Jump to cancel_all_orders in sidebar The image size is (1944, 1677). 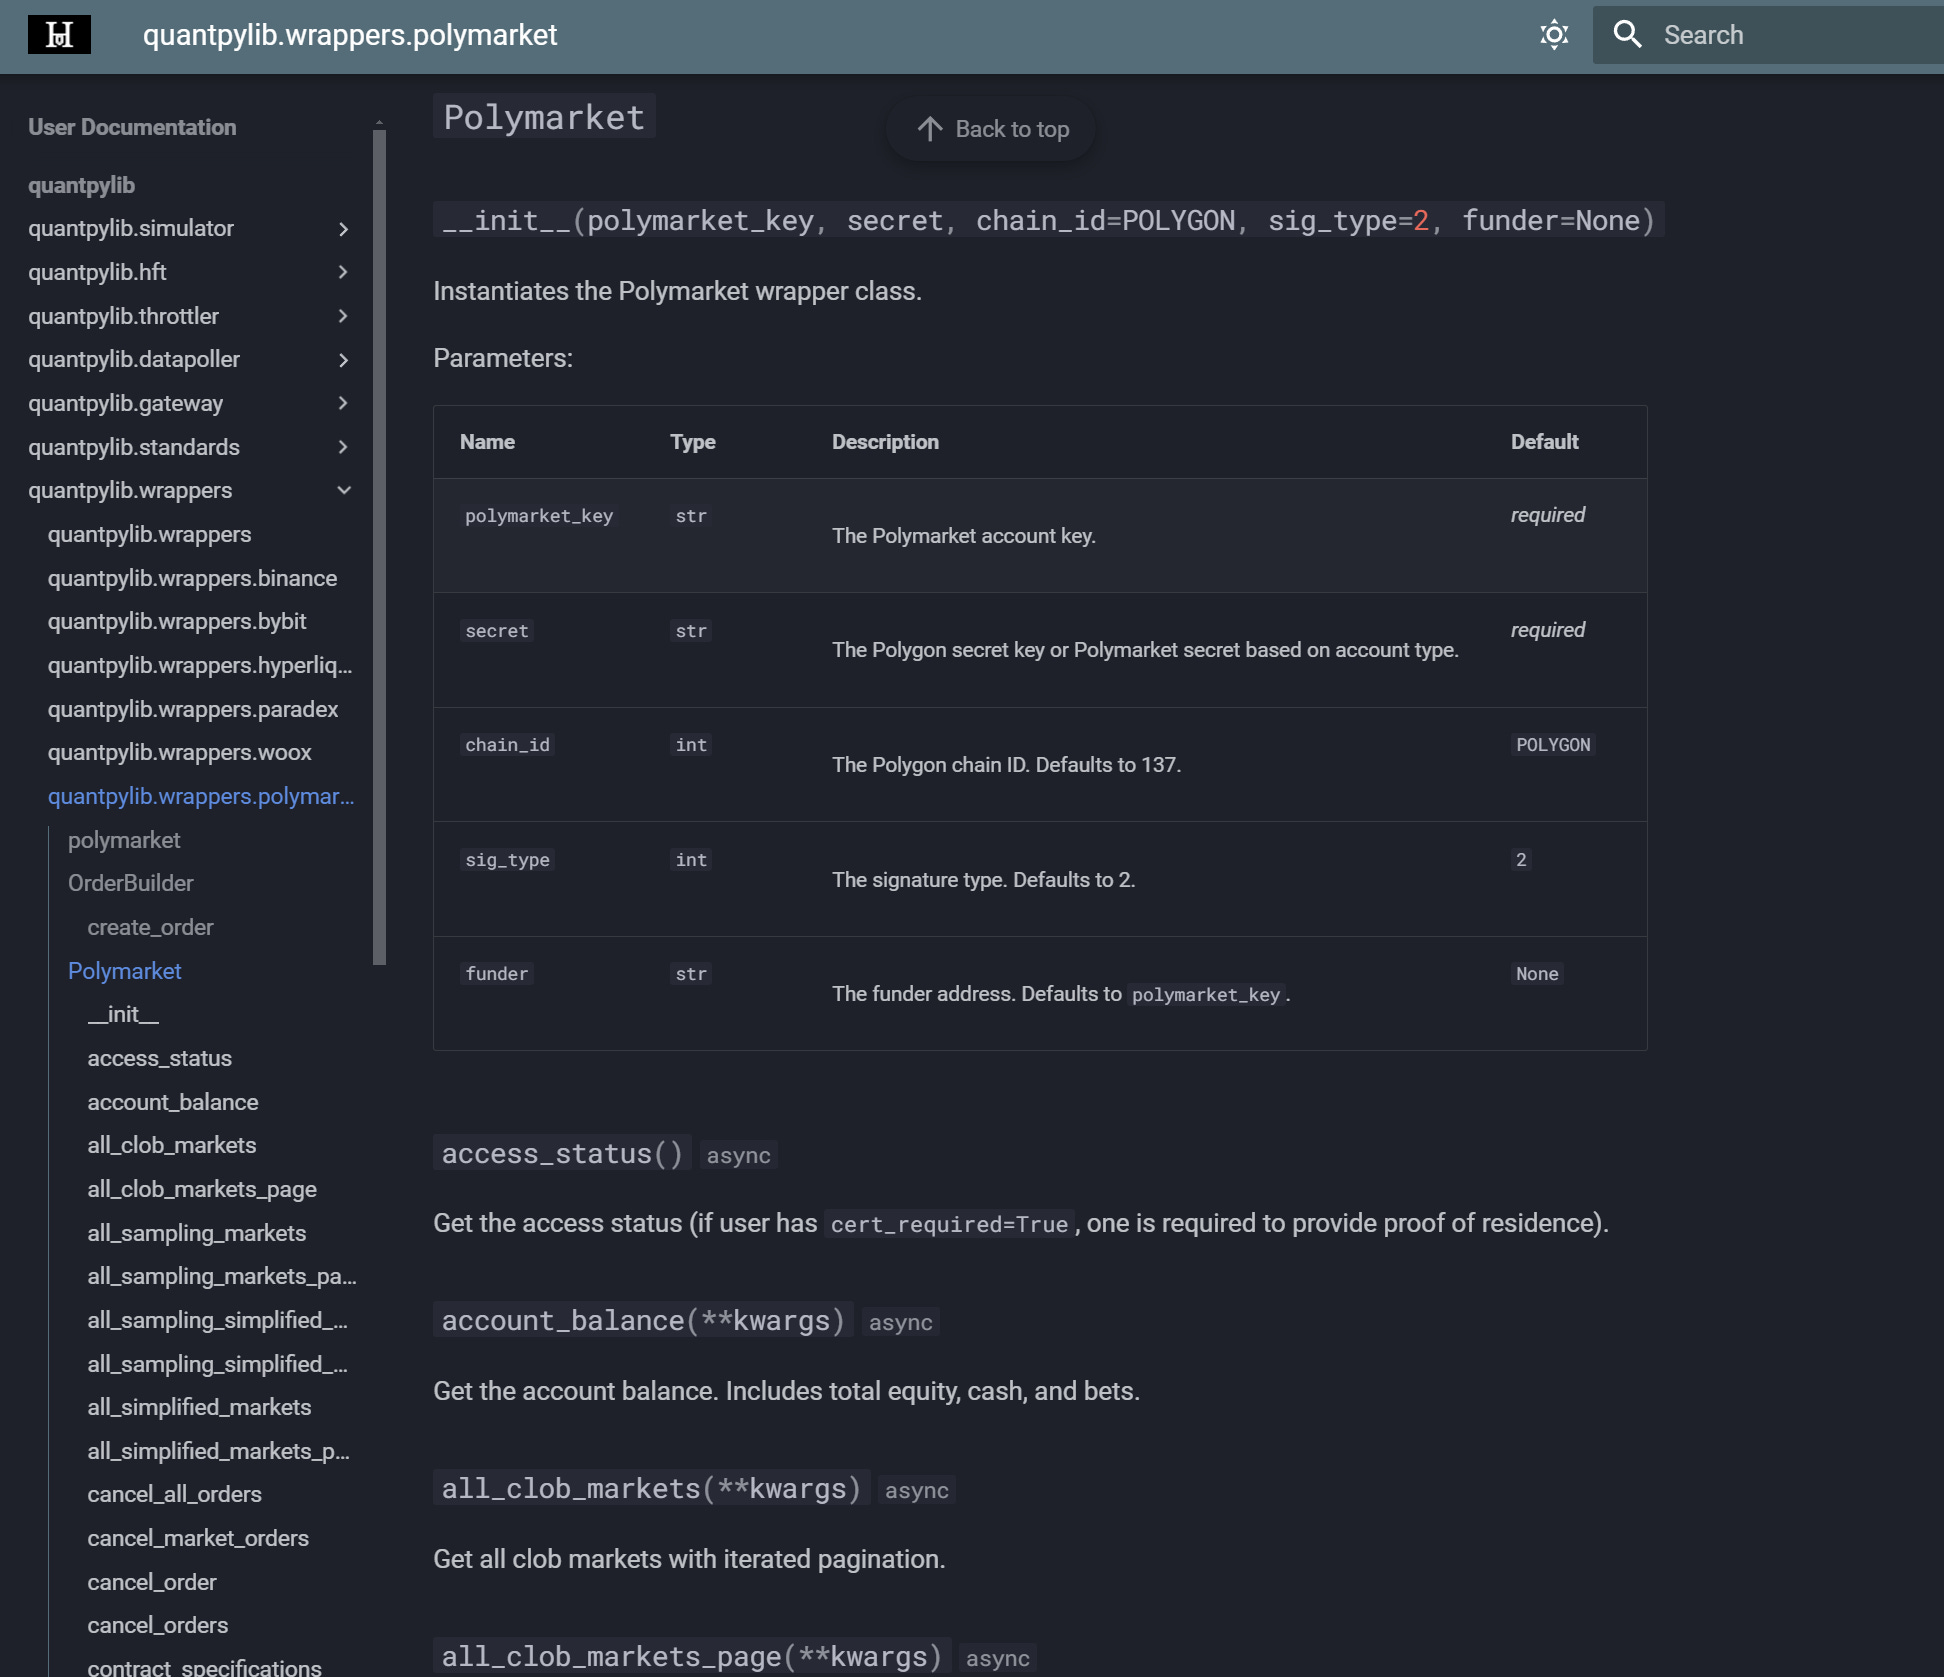coord(174,1494)
